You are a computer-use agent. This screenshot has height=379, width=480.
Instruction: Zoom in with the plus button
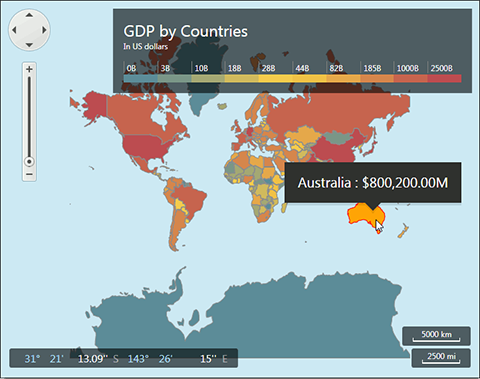tap(29, 69)
